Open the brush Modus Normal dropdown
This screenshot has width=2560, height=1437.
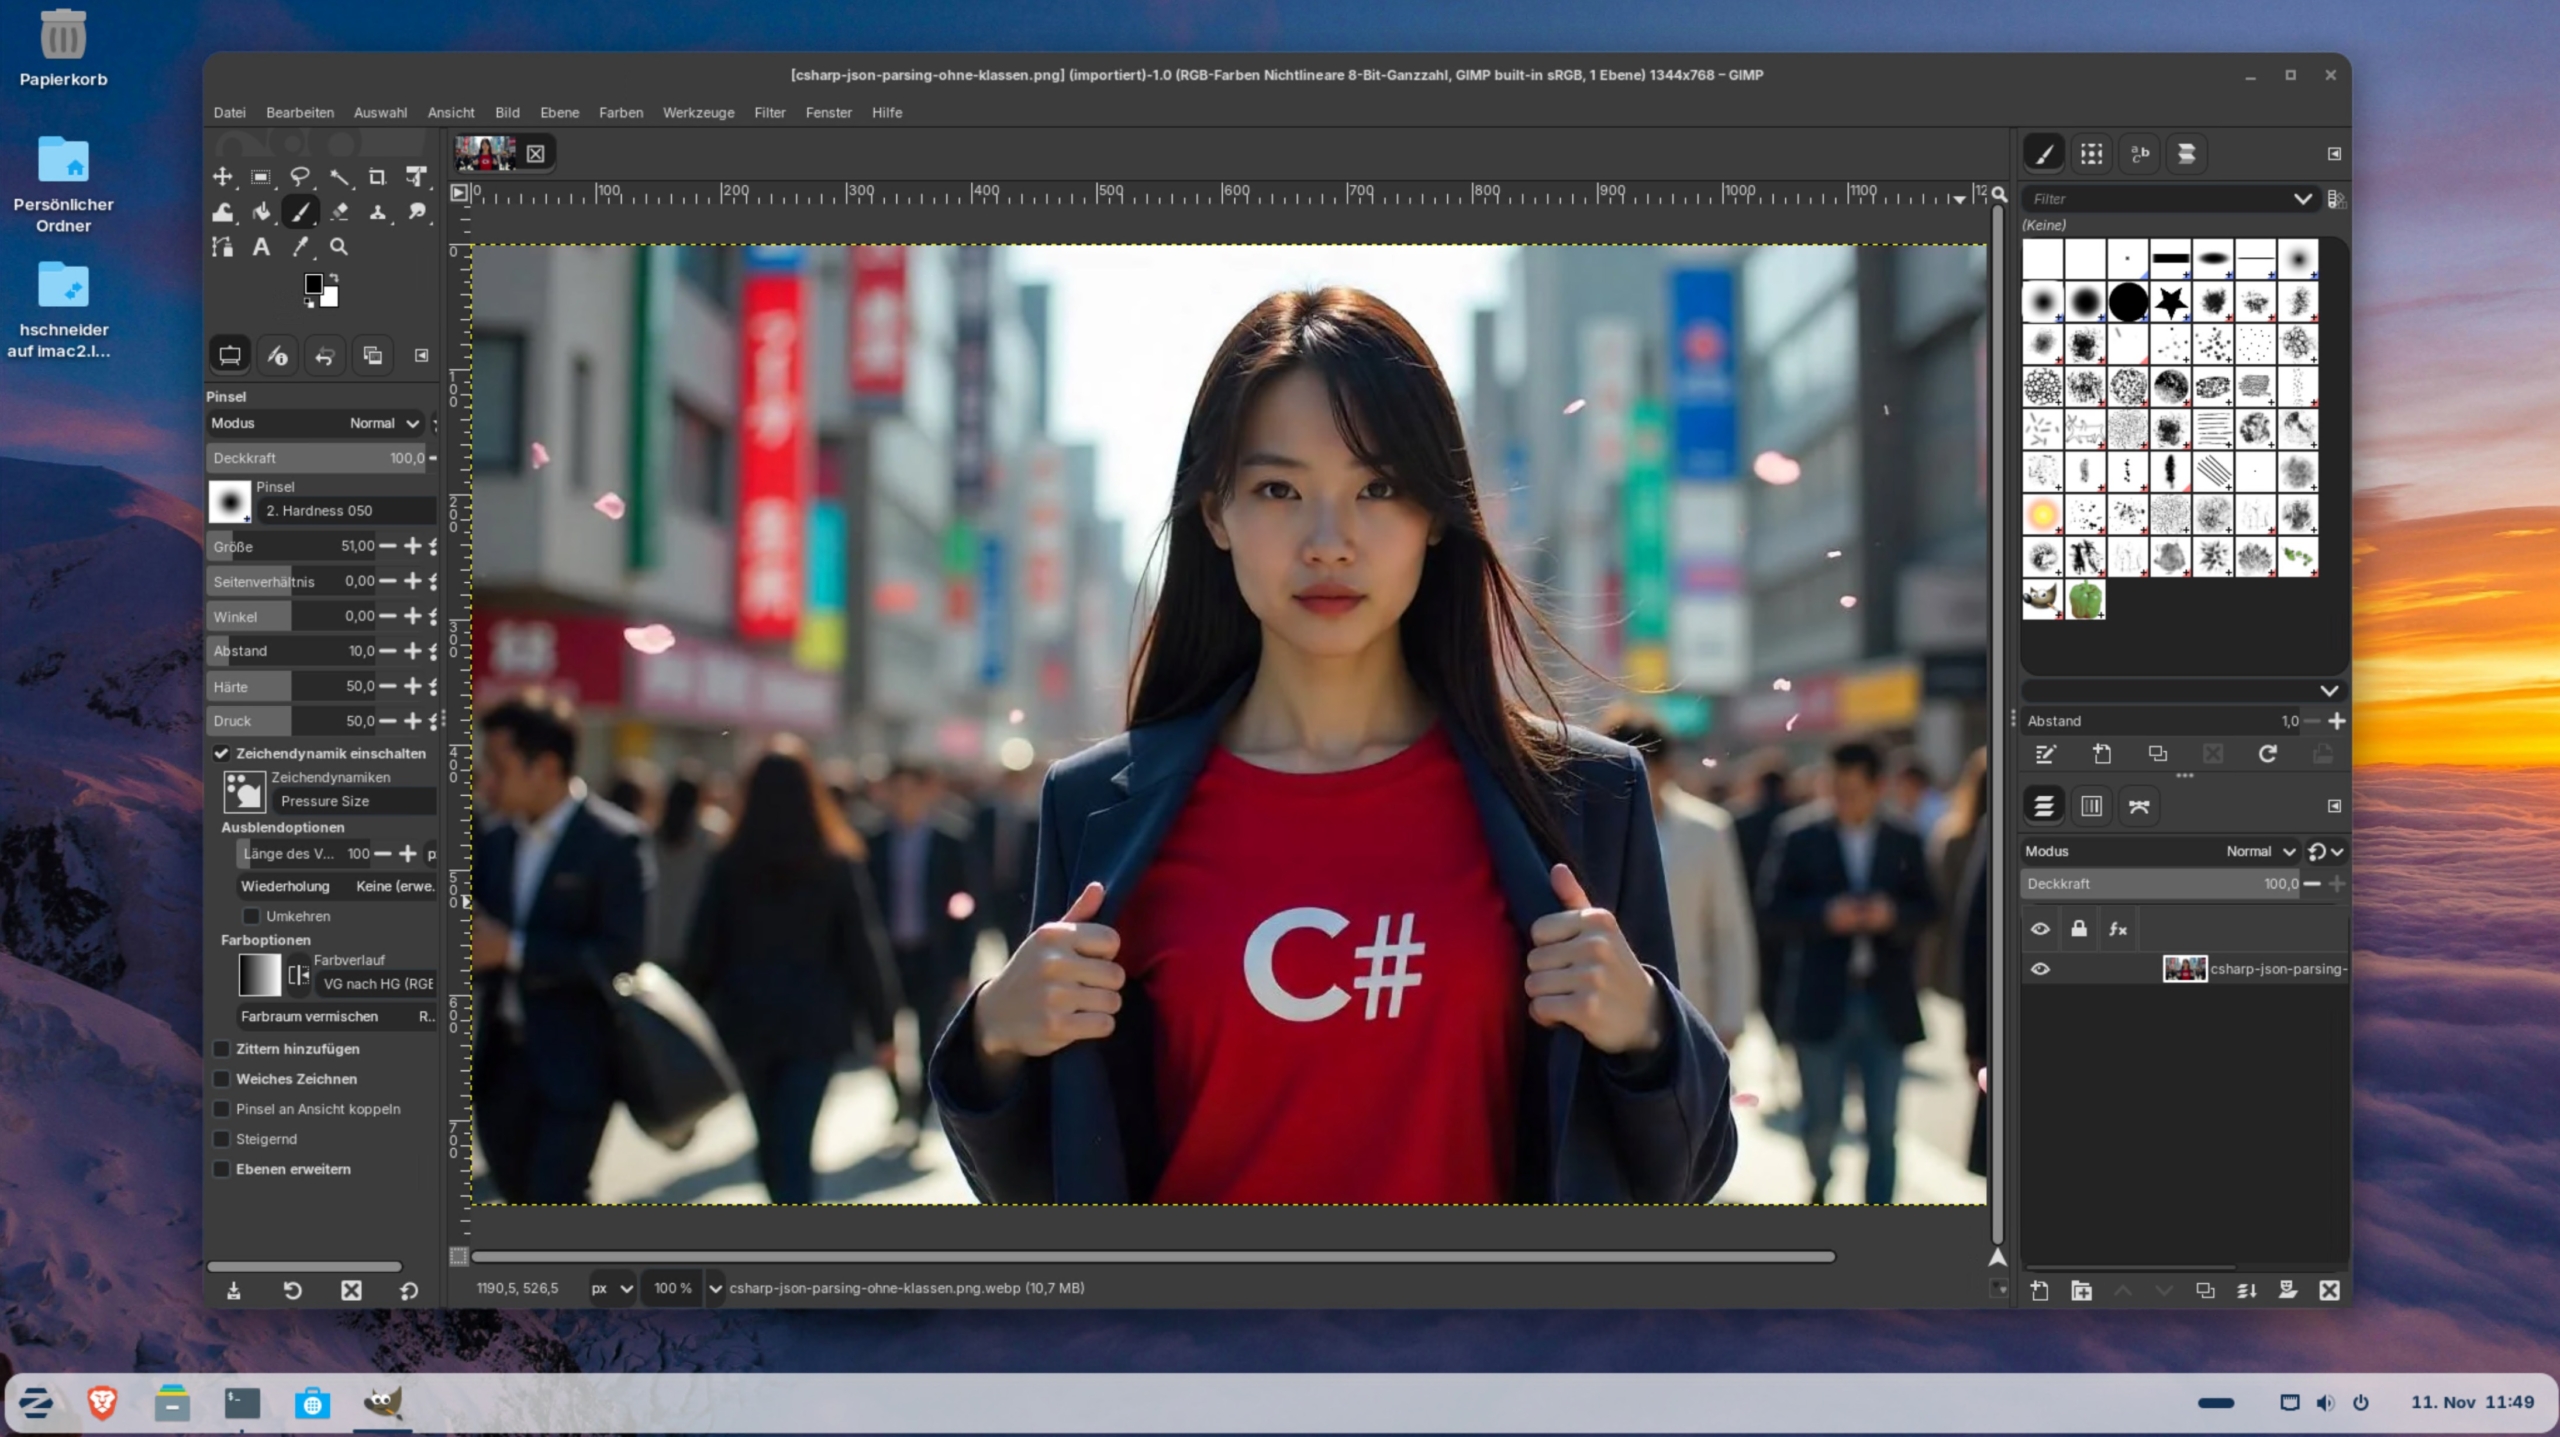click(384, 423)
